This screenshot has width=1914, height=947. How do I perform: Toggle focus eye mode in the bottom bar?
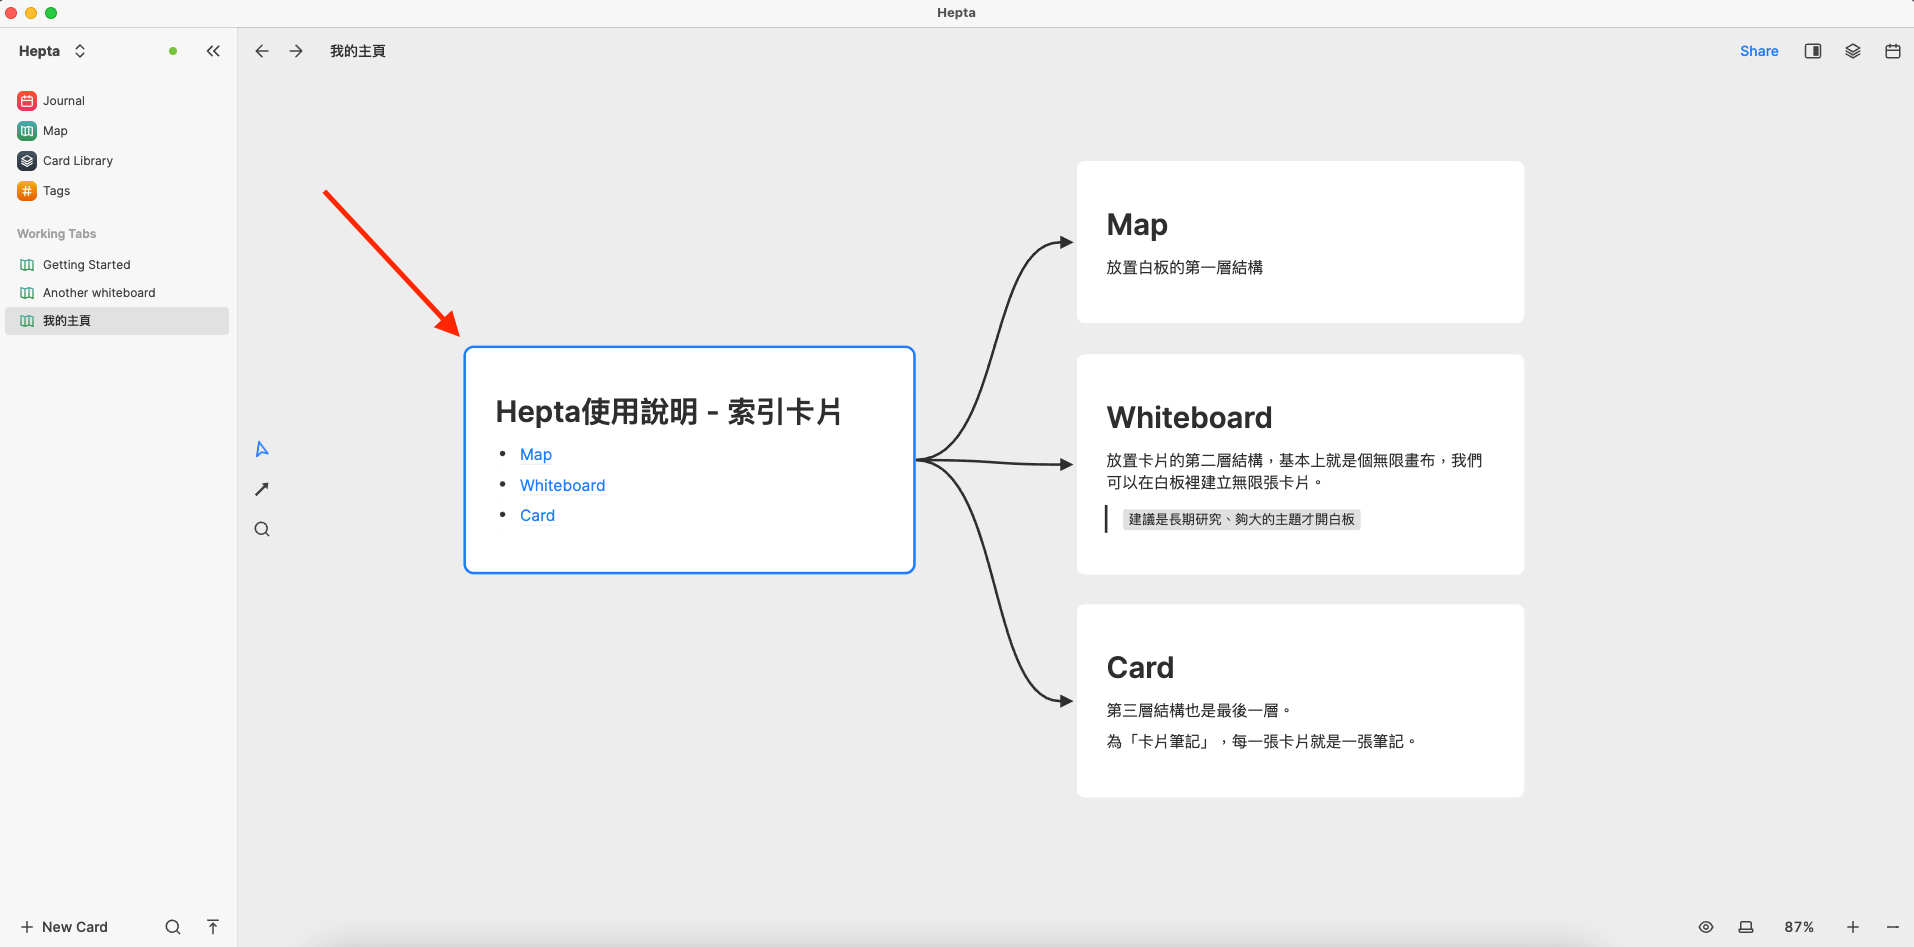tap(1706, 926)
